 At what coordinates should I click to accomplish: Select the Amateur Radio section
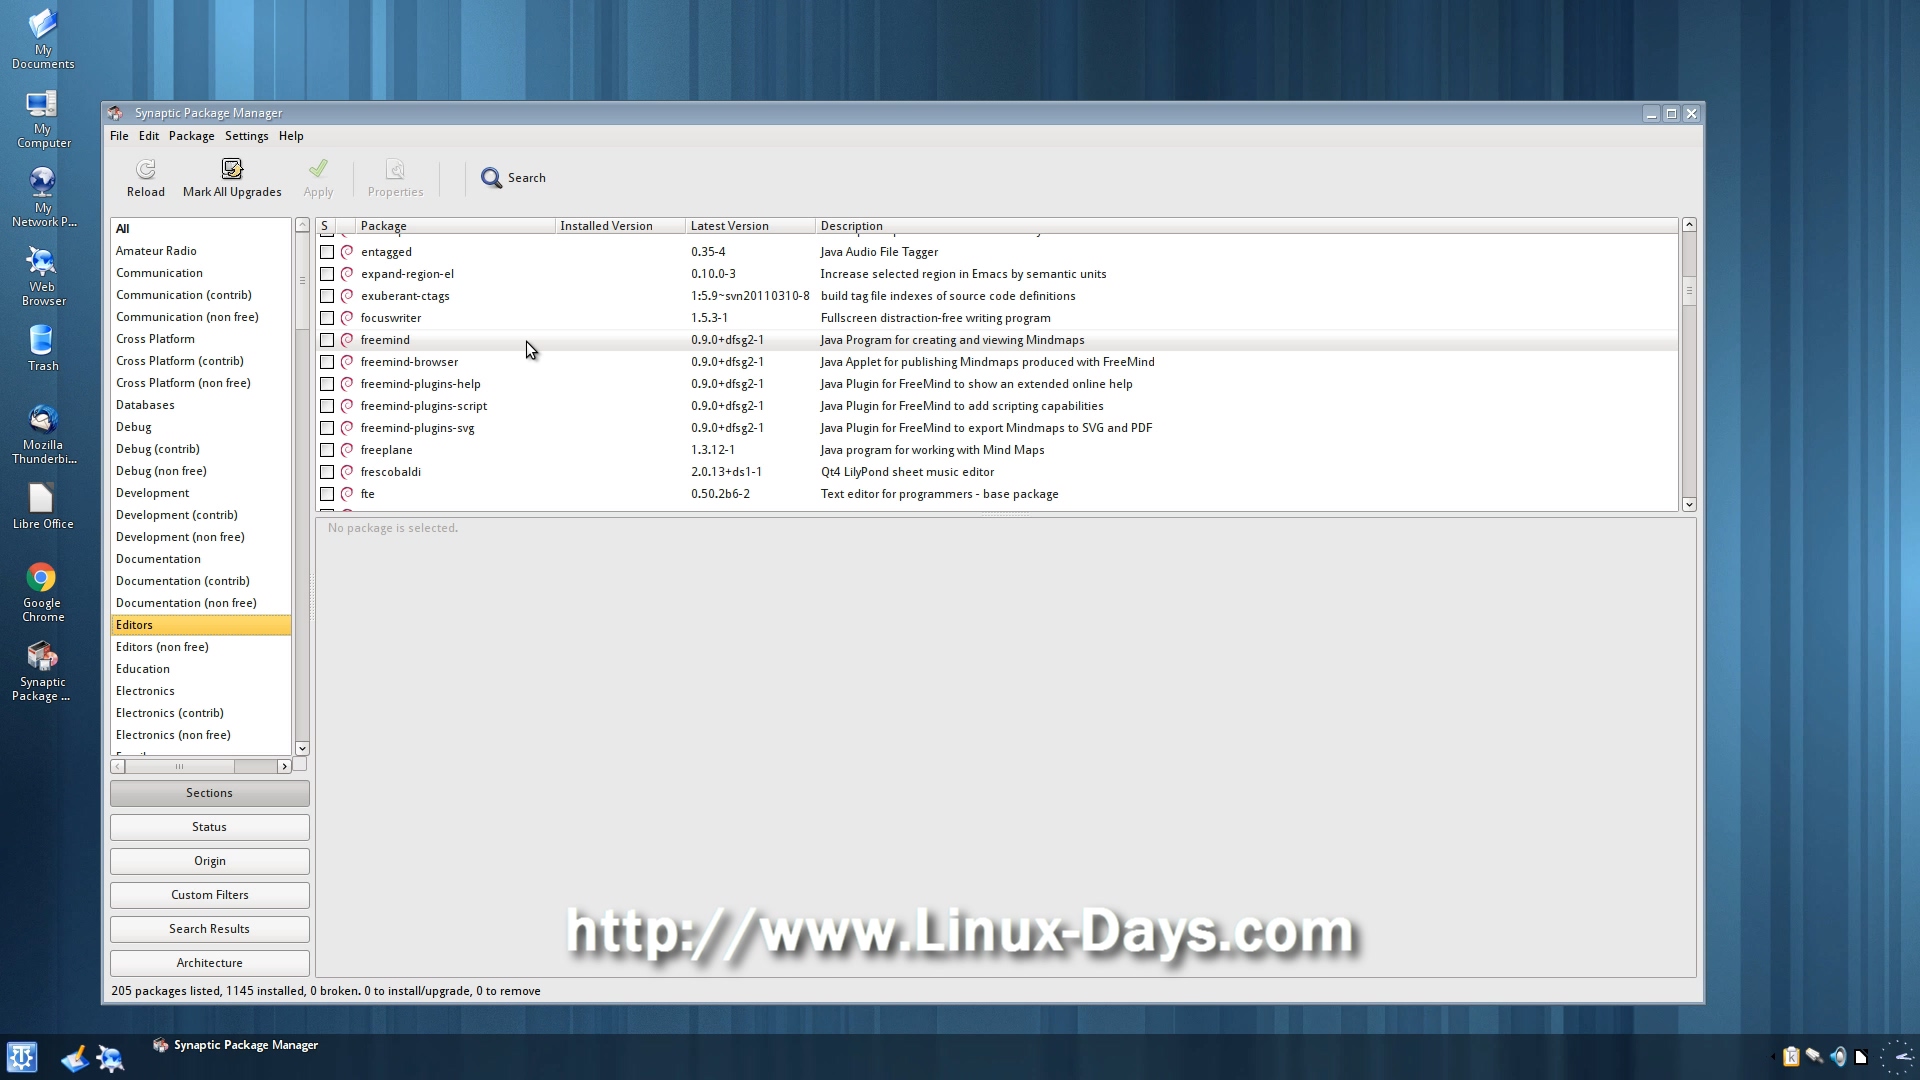click(x=201, y=251)
